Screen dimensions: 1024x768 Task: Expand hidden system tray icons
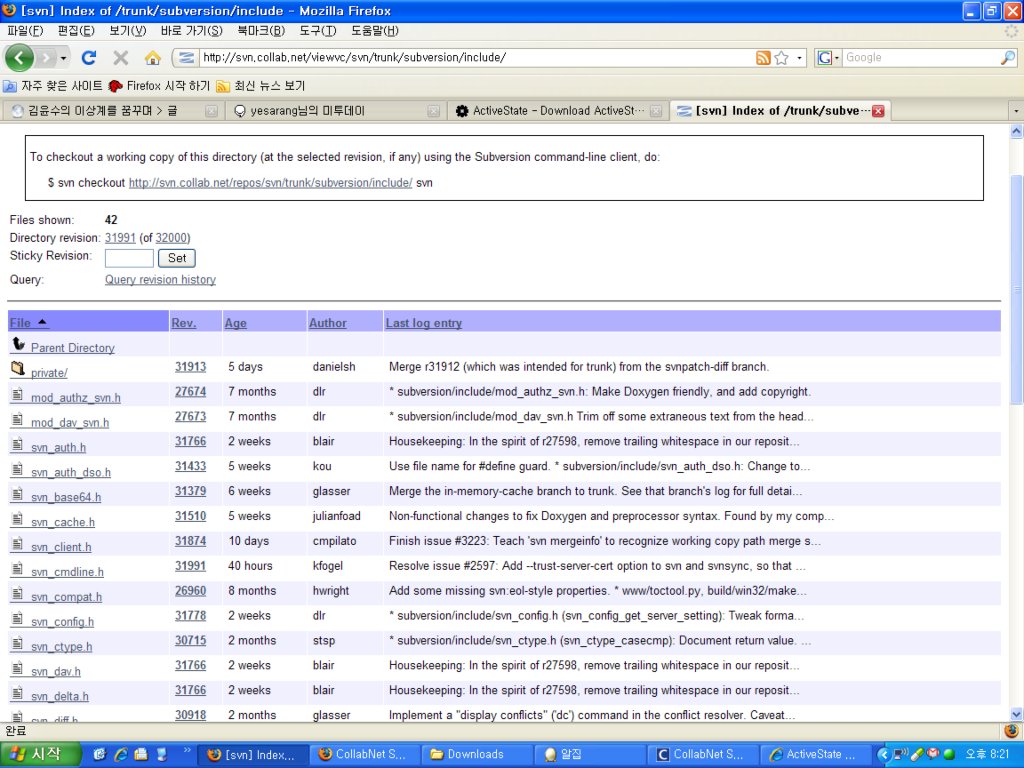tap(884, 754)
